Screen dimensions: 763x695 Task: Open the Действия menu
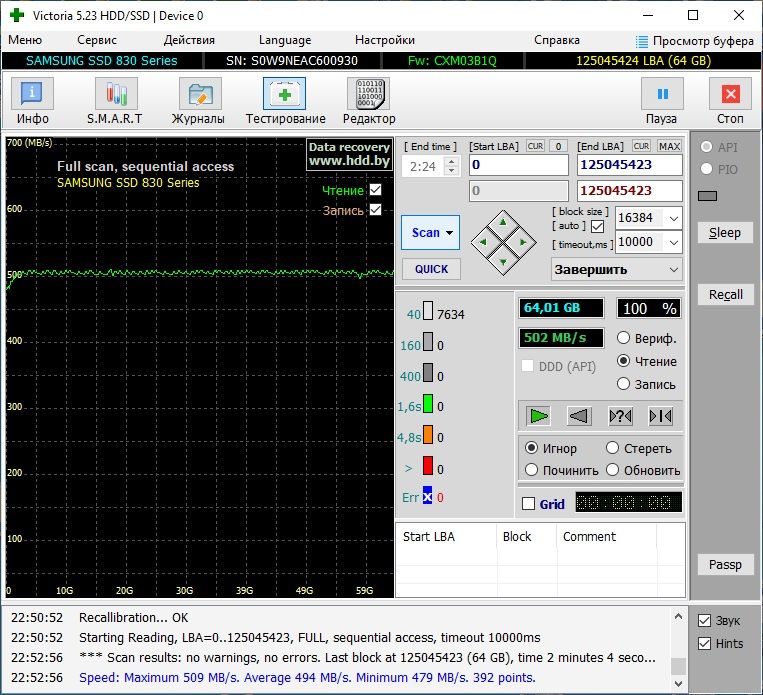coord(189,40)
